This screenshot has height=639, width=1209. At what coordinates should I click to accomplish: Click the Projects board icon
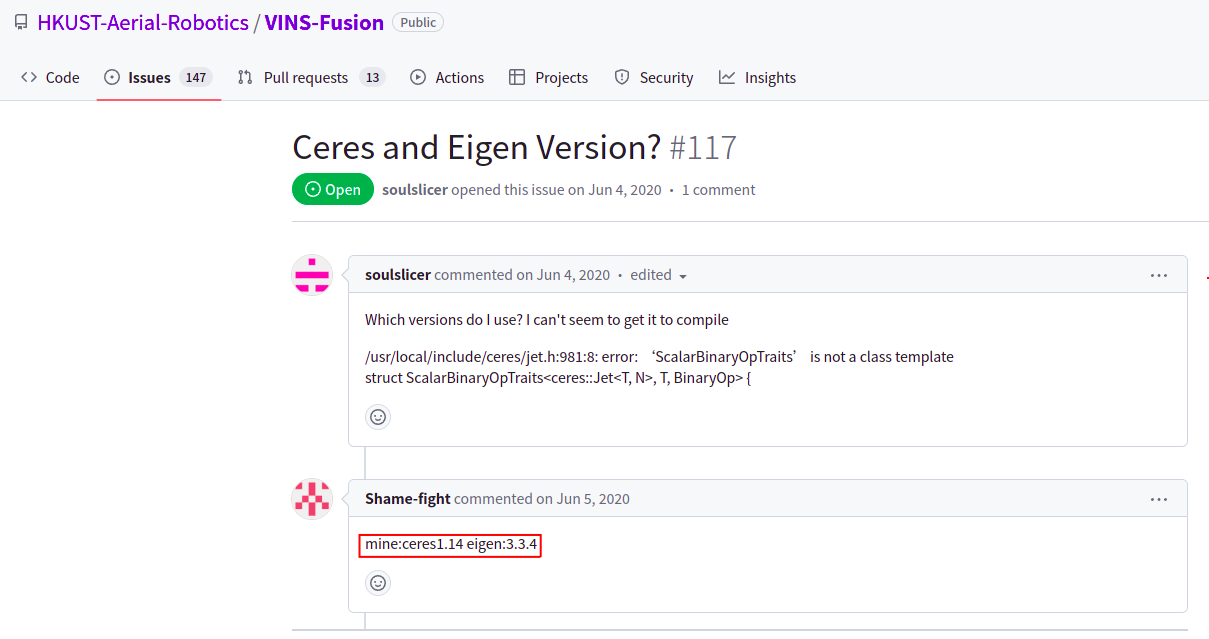pyautogui.click(x=517, y=77)
